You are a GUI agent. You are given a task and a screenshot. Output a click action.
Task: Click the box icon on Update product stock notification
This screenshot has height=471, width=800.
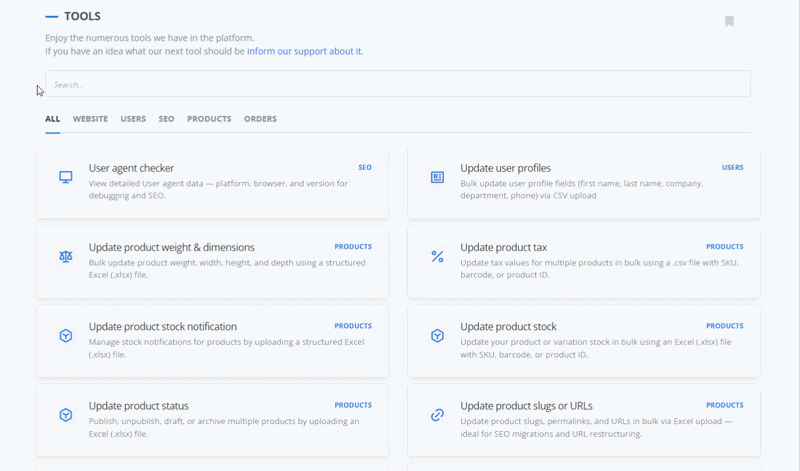[66, 336]
